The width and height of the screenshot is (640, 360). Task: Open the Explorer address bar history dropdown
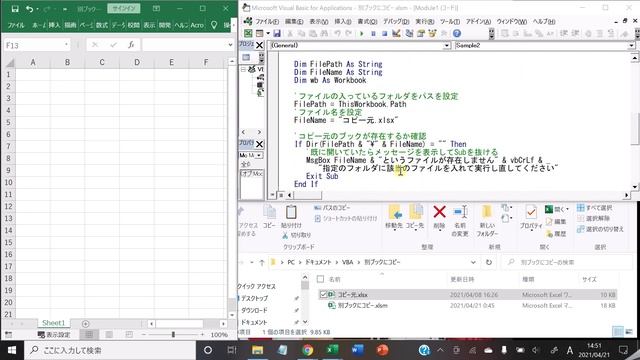pos(473,262)
